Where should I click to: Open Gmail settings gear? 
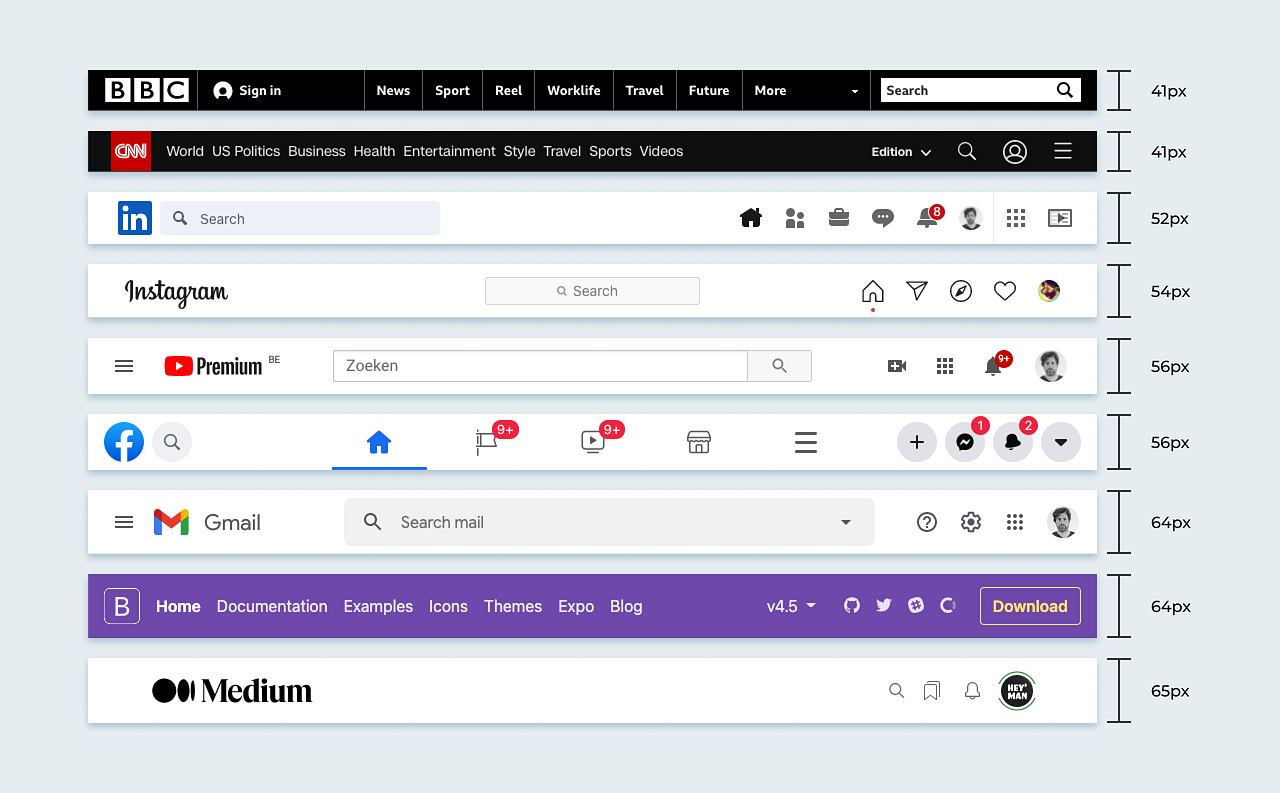pyautogui.click(x=971, y=522)
